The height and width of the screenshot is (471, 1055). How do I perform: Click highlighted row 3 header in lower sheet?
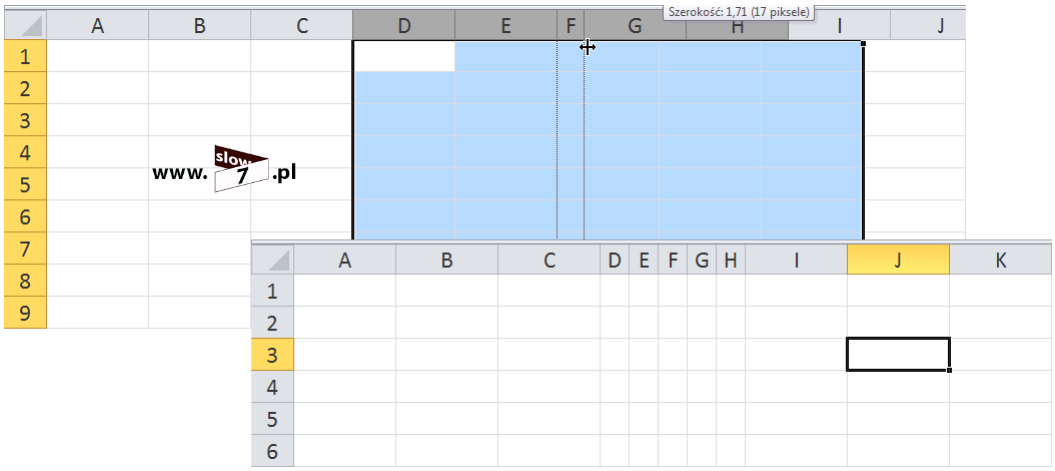tap(272, 355)
